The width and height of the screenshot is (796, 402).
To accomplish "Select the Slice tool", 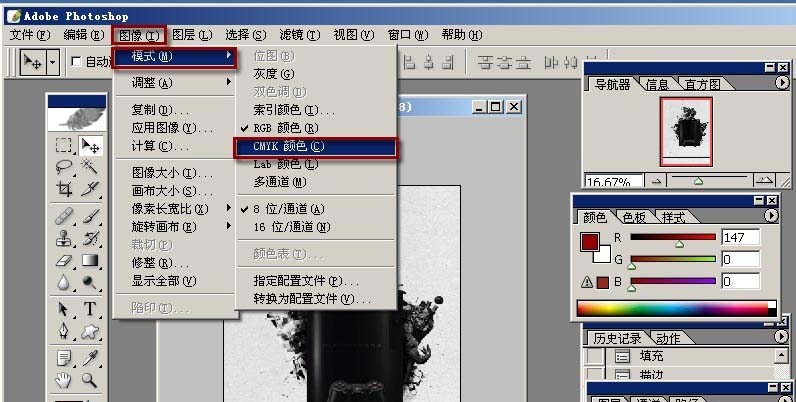I will coord(90,189).
